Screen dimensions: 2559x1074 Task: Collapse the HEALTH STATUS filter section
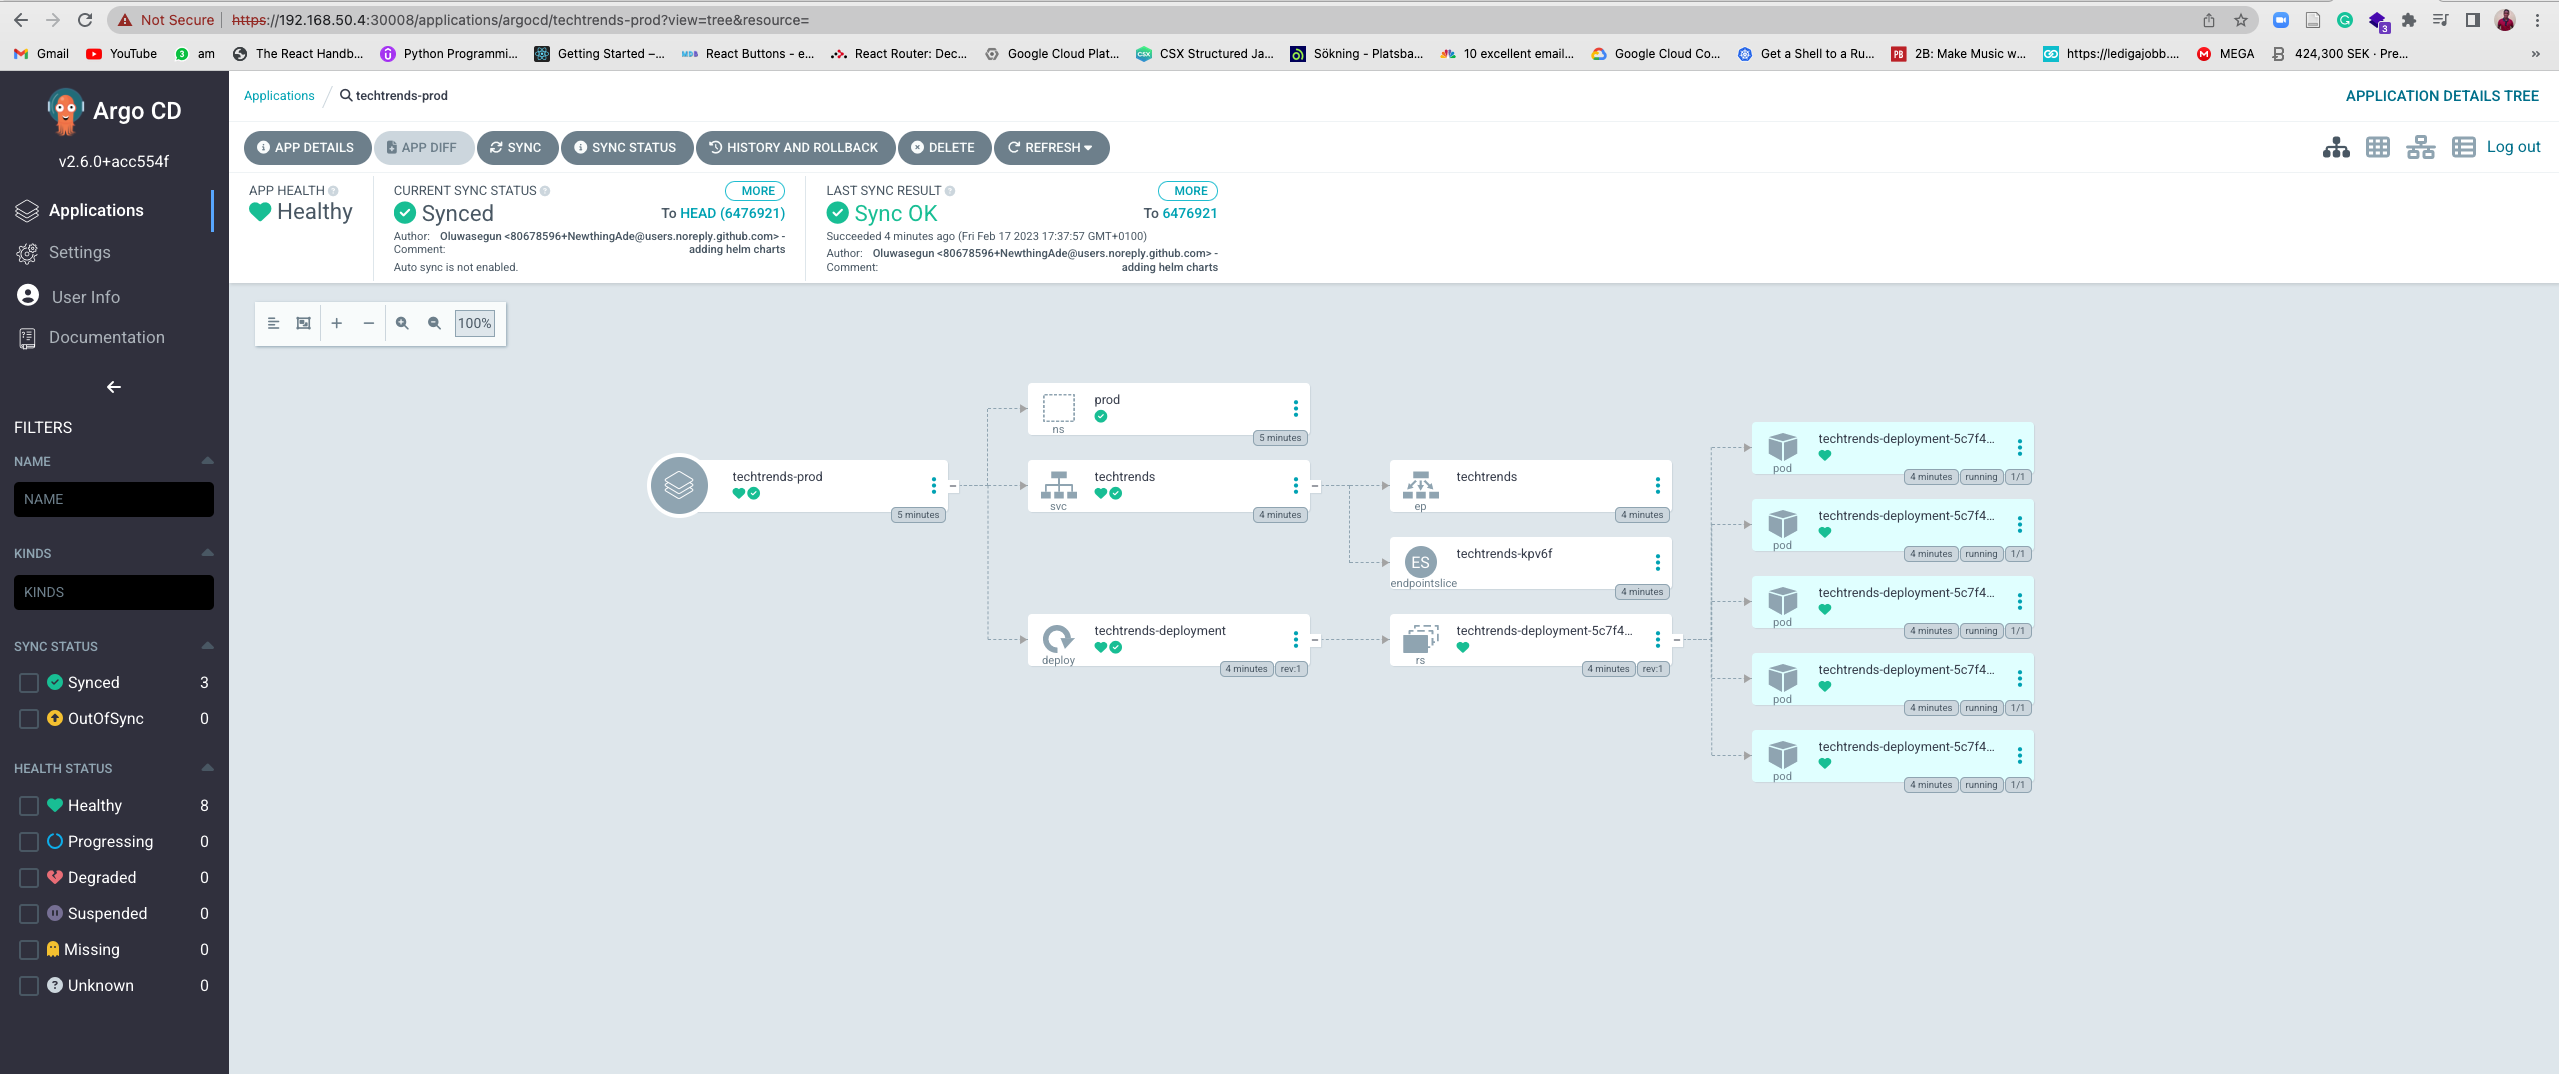[x=206, y=767]
